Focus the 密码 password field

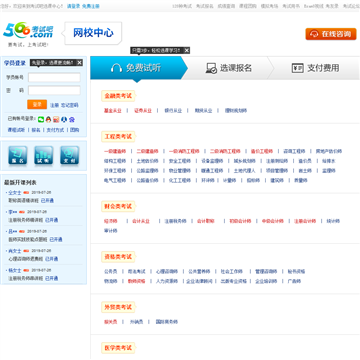54,90
